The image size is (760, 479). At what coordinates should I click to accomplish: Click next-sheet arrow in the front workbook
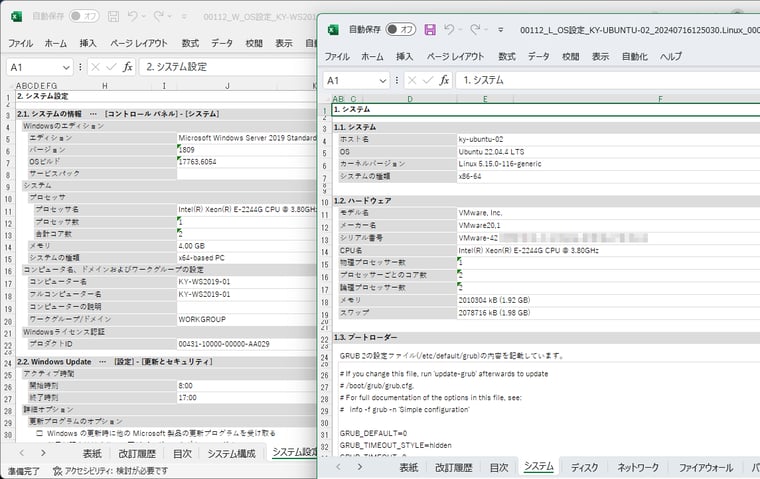360,467
